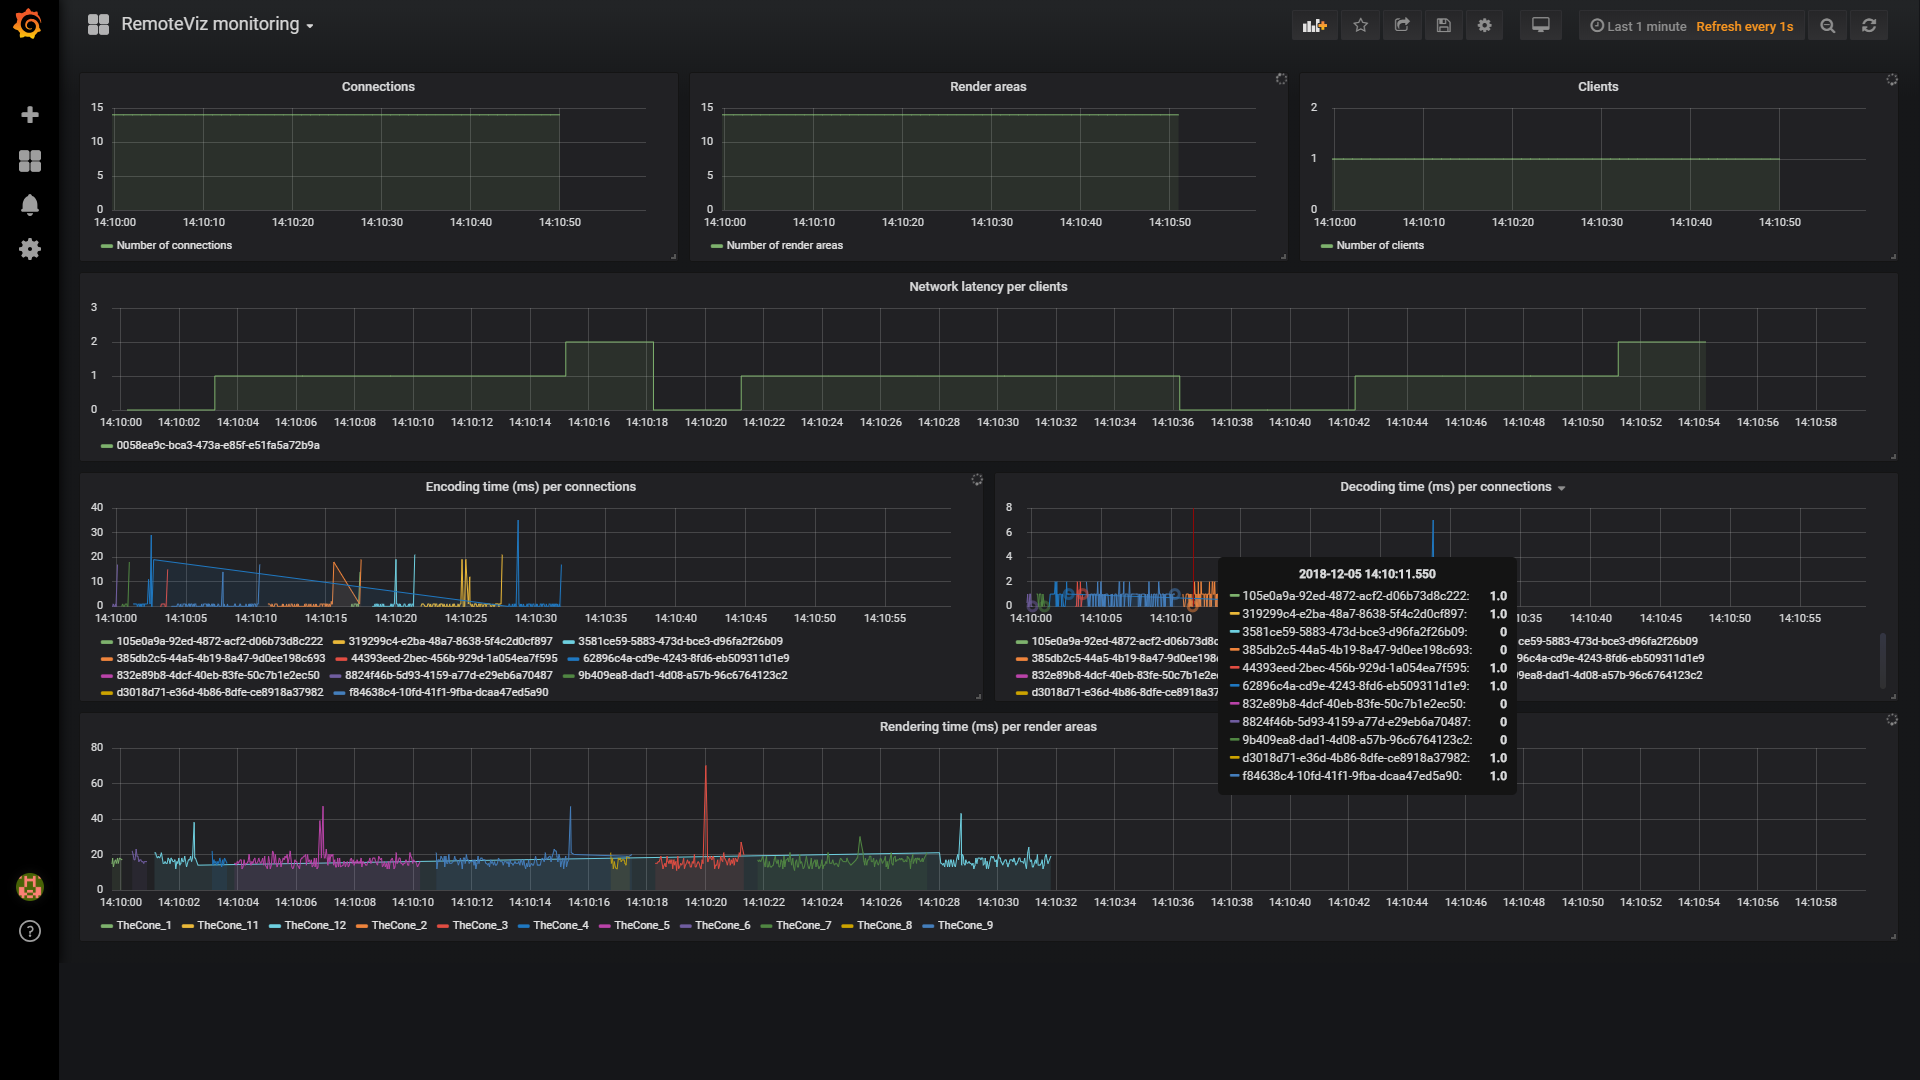Open dashboard settings gear in toolbar
The image size is (1920, 1080).
1484,26
